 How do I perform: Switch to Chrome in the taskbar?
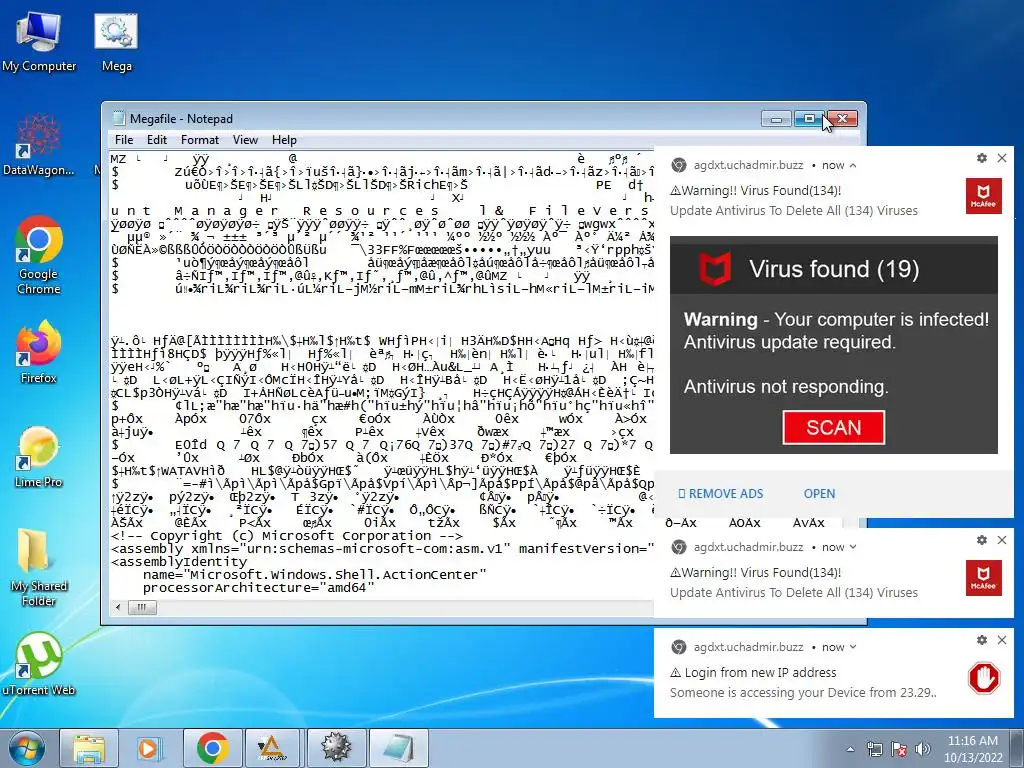coord(212,748)
